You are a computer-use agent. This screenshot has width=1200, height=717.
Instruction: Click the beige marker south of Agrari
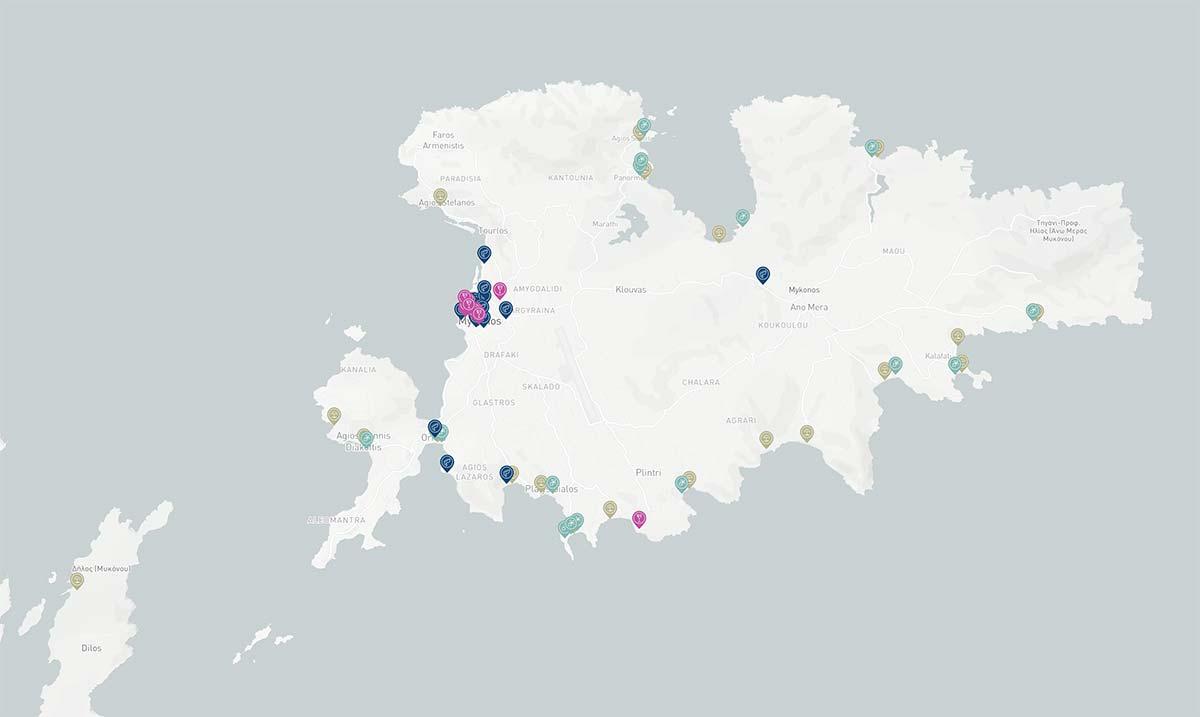[x=766, y=438]
